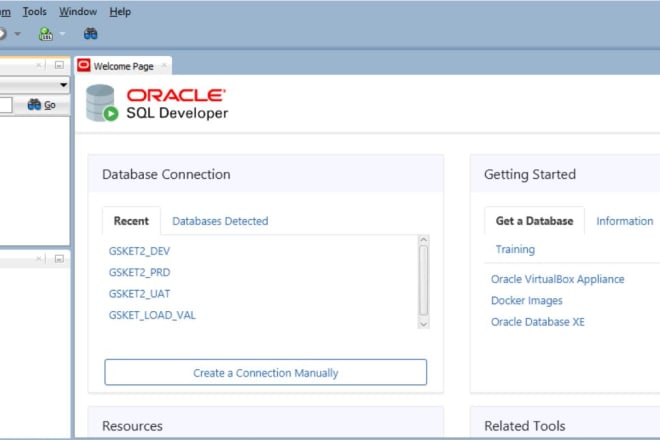The image size is (660, 440).
Task: Click the SQL Developer database logo
Action: click(x=102, y=103)
